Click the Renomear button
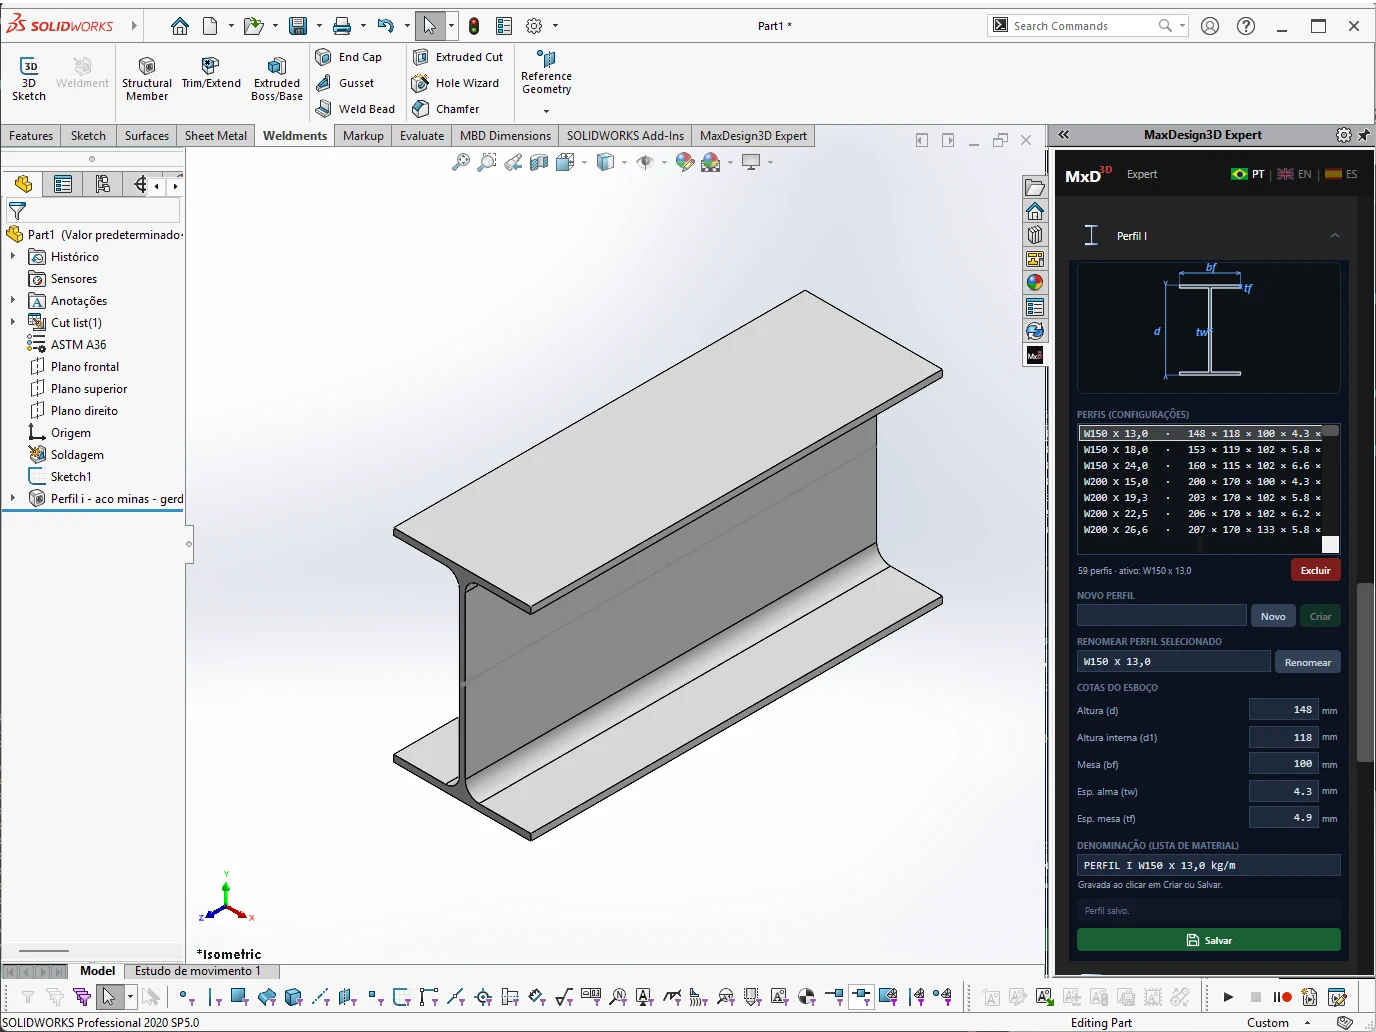The width and height of the screenshot is (1376, 1032). [1307, 662]
